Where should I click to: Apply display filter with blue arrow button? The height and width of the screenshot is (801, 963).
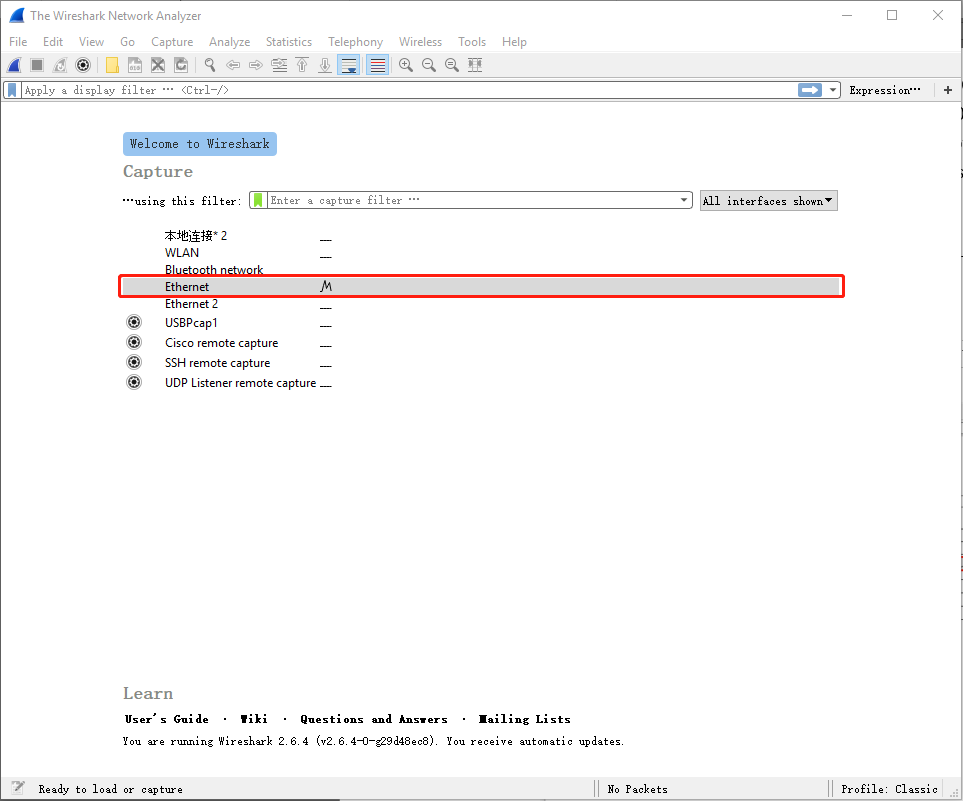810,90
